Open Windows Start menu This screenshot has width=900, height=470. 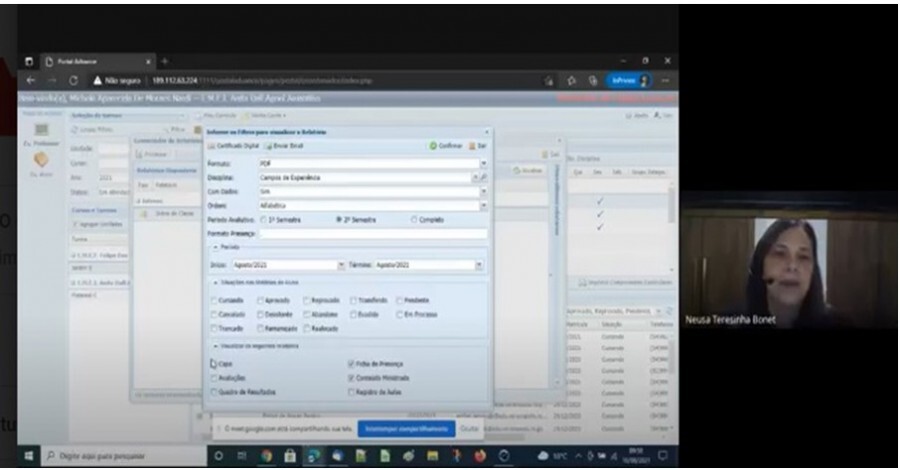28,455
